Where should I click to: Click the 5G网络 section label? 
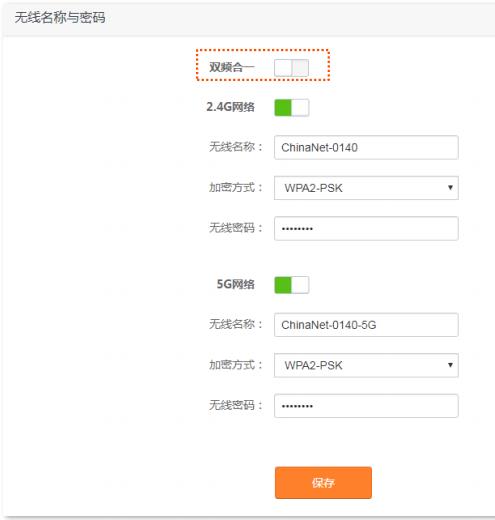pyautogui.click(x=236, y=284)
